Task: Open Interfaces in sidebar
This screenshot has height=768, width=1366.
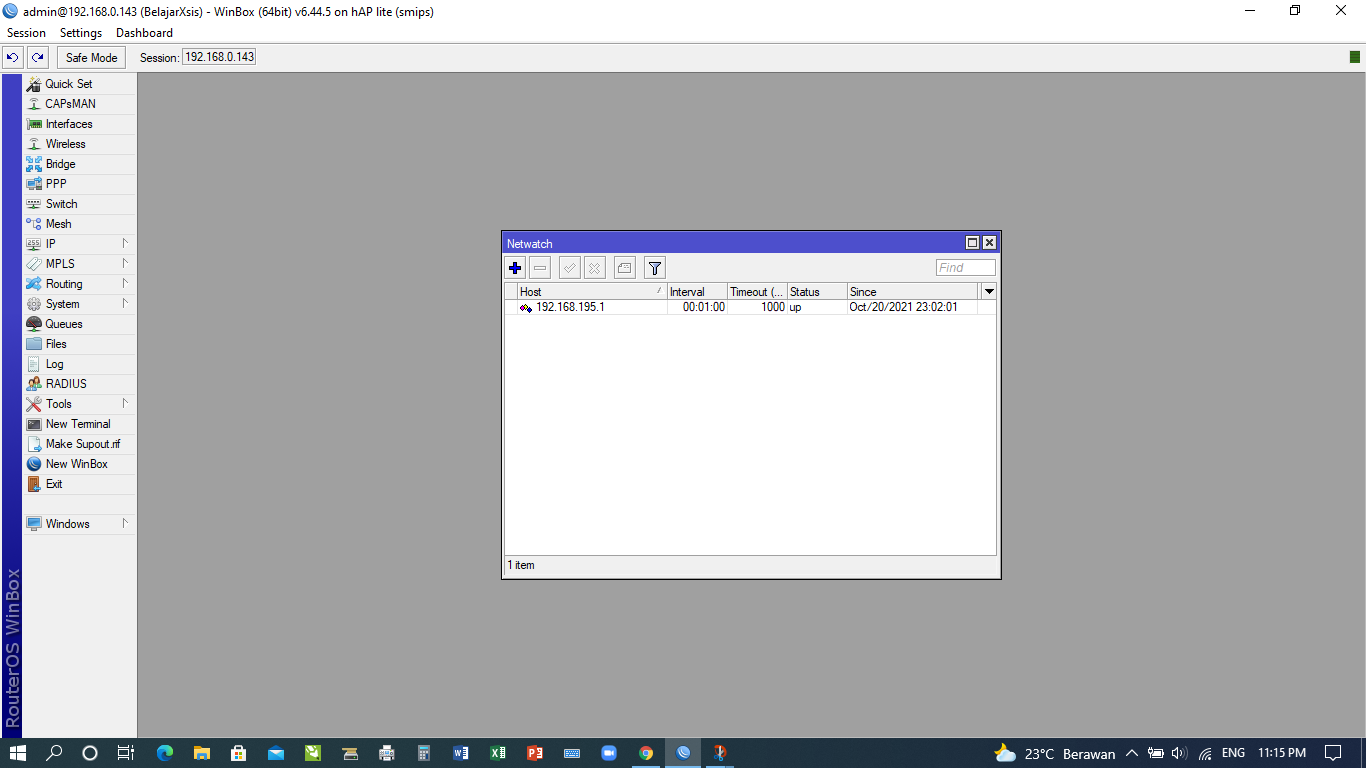Action: click(79, 124)
